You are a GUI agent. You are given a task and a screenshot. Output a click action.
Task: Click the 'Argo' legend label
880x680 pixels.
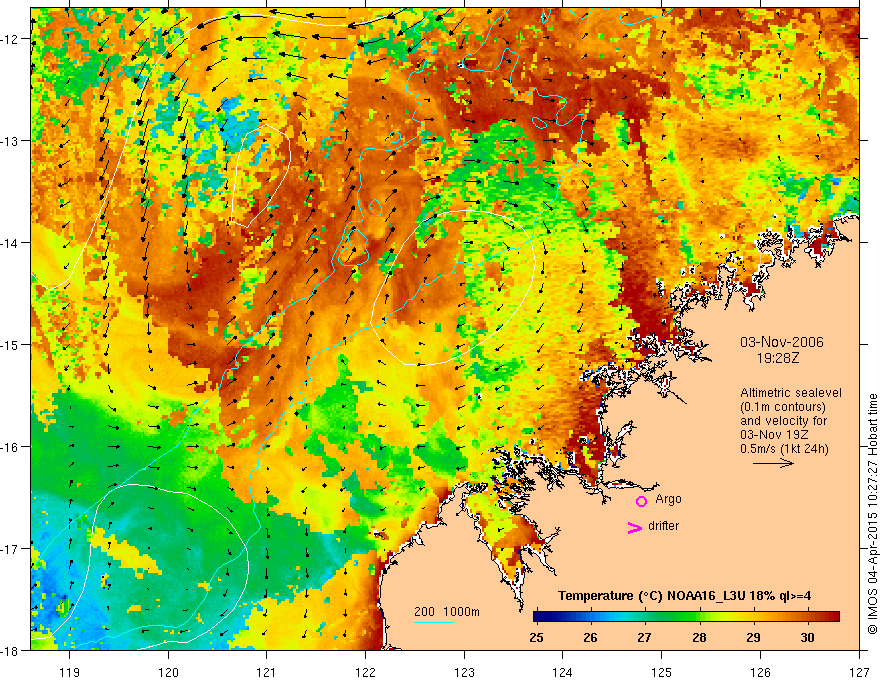[668, 499]
